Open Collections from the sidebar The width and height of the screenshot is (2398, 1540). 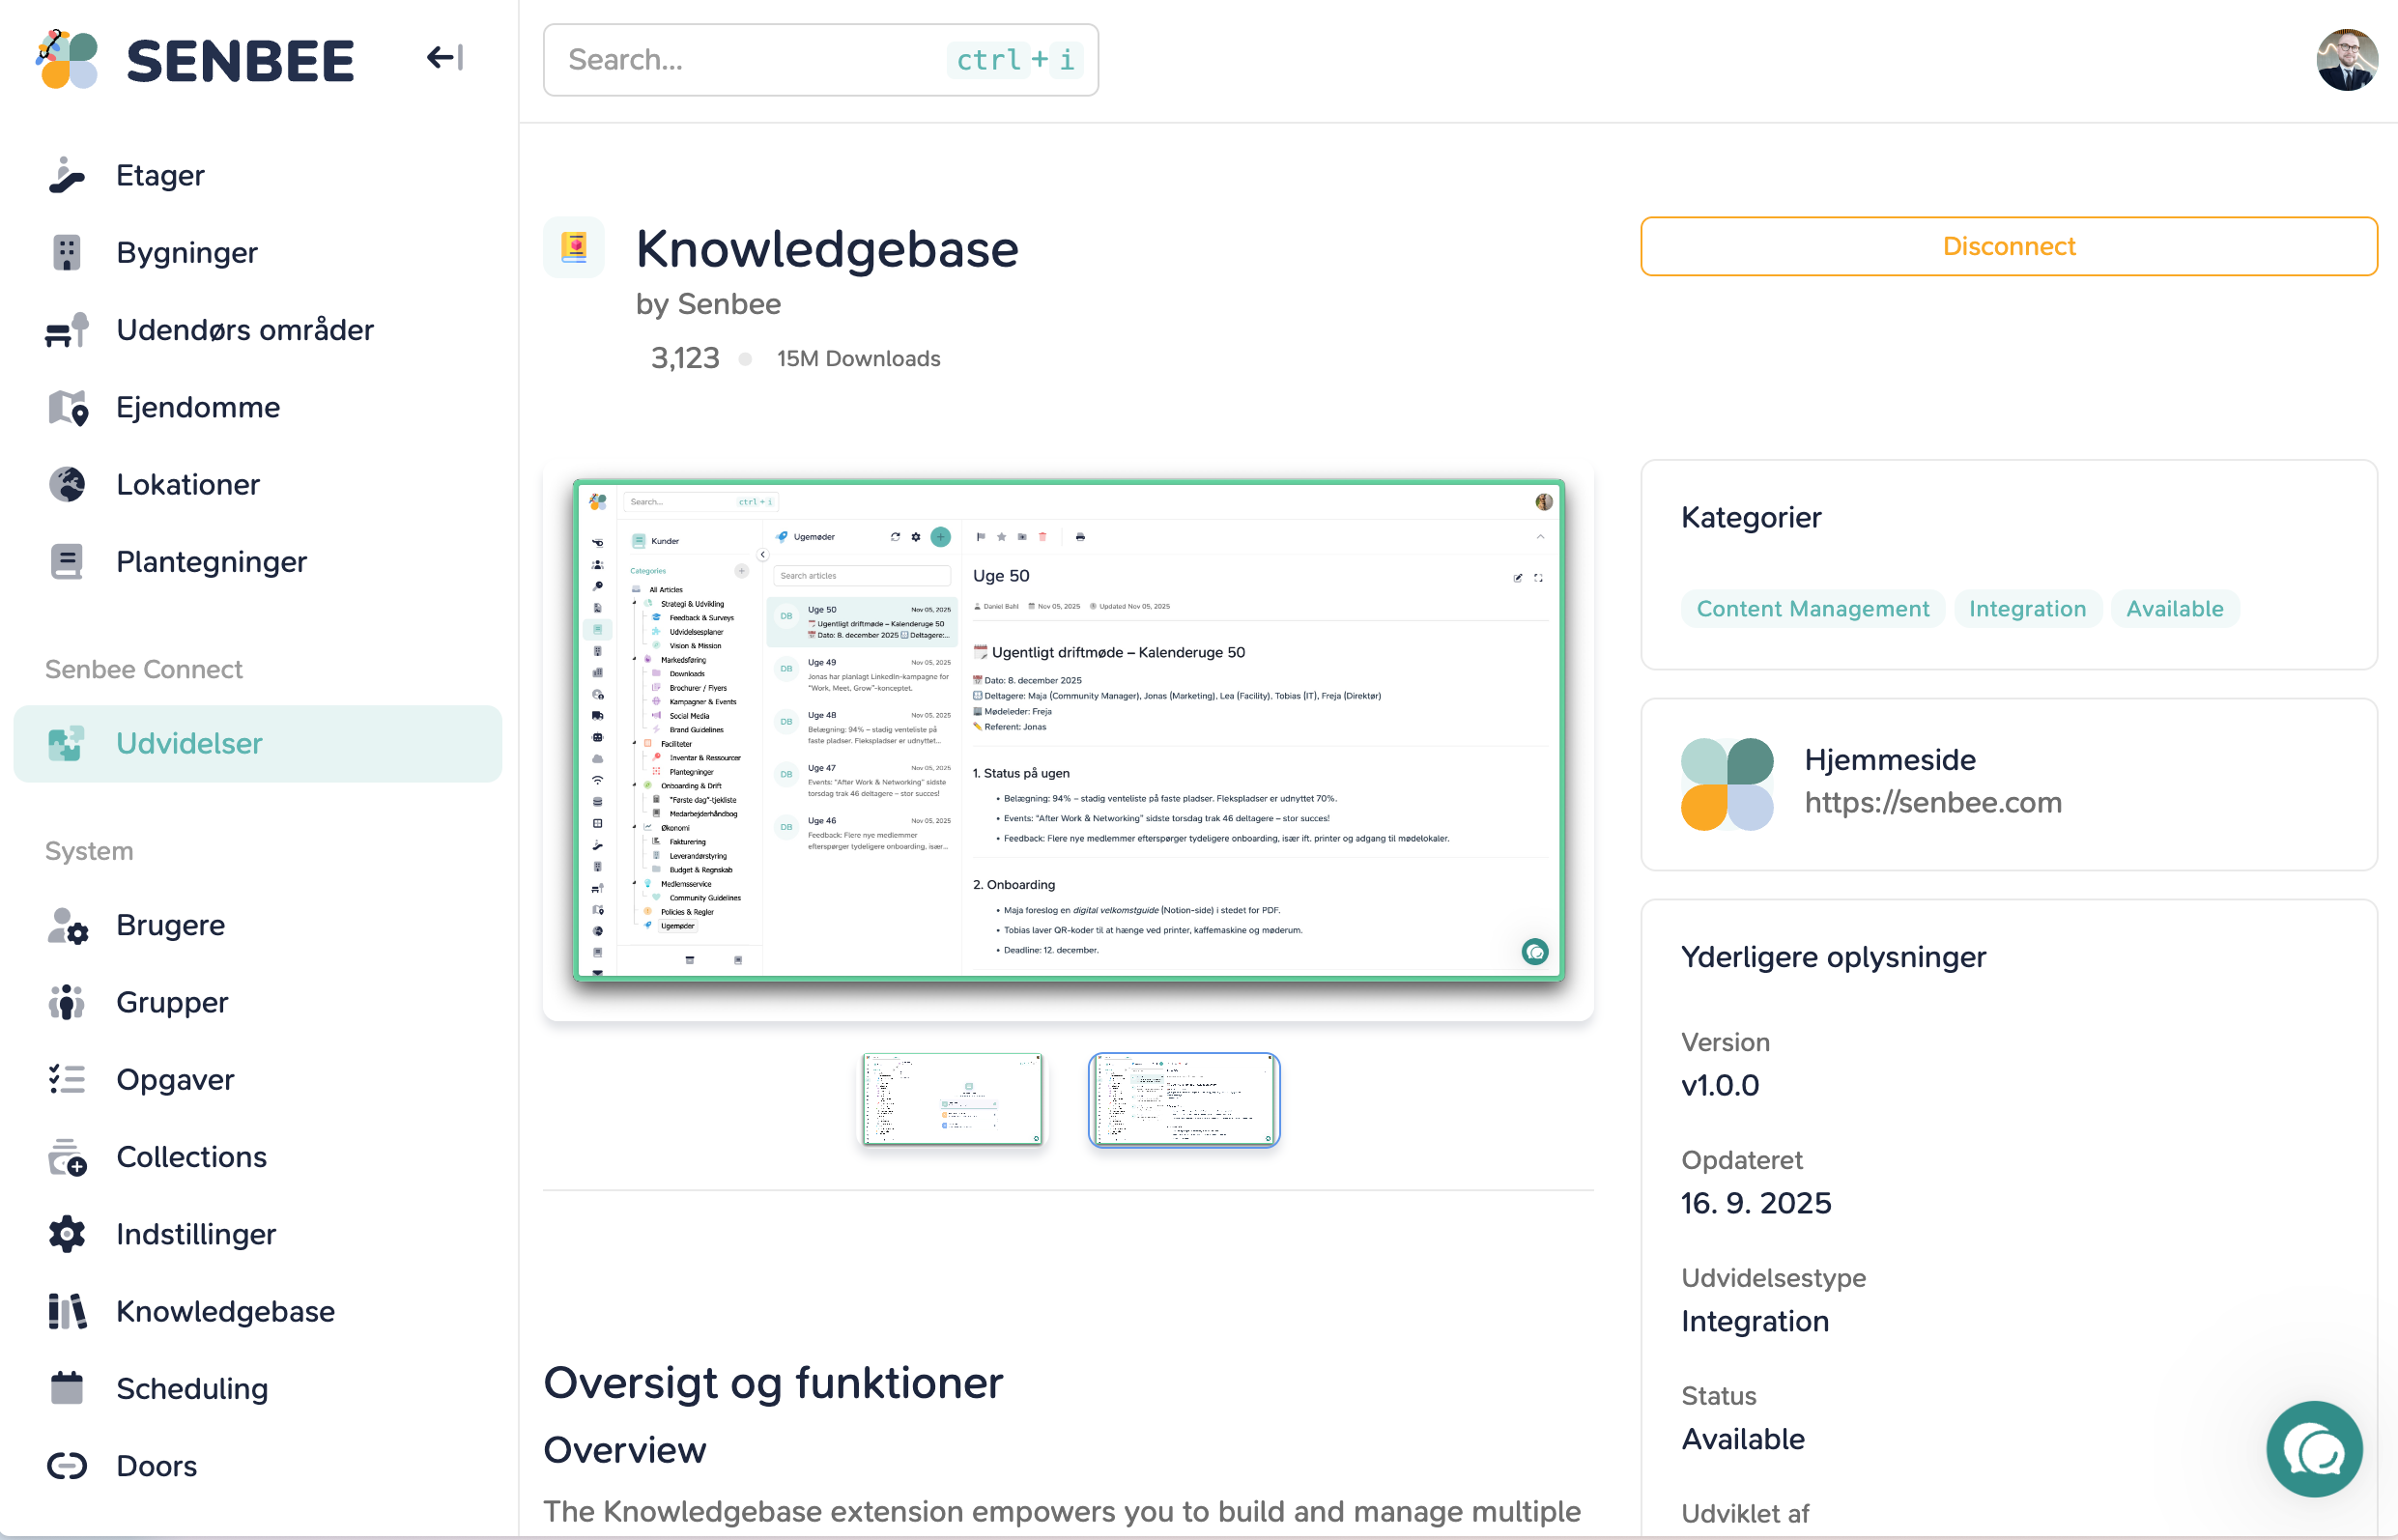pos(191,1156)
